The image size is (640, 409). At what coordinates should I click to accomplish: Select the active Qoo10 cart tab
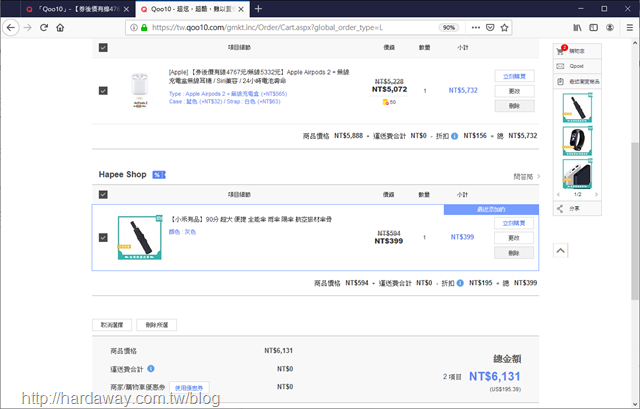[192, 9]
